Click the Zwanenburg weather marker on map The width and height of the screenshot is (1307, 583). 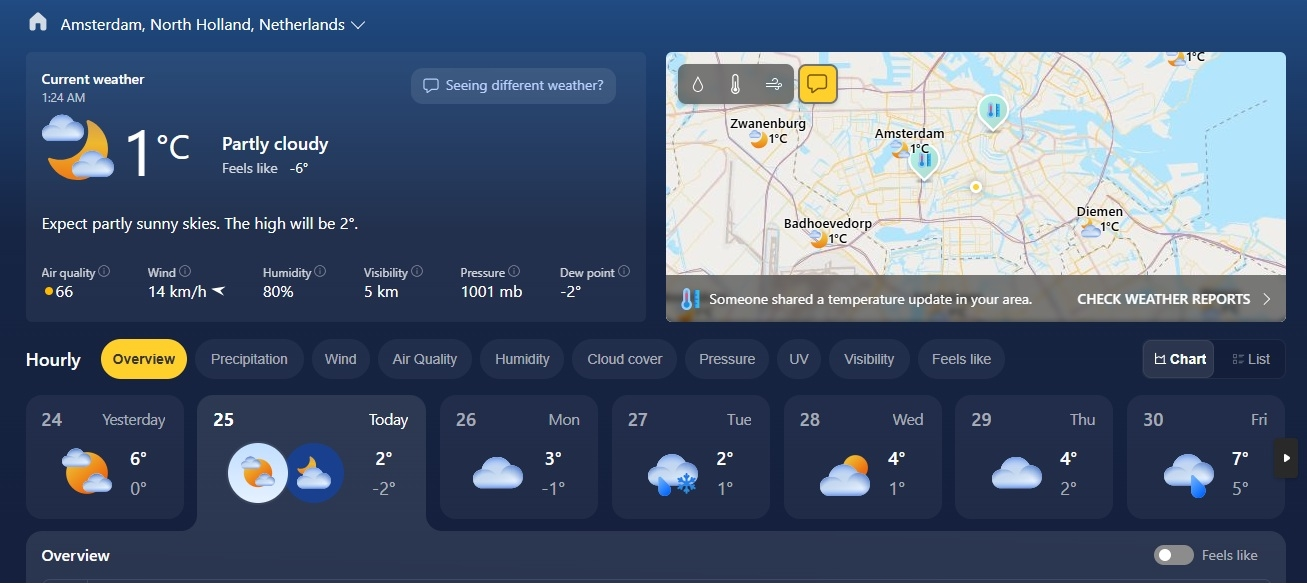tap(768, 132)
